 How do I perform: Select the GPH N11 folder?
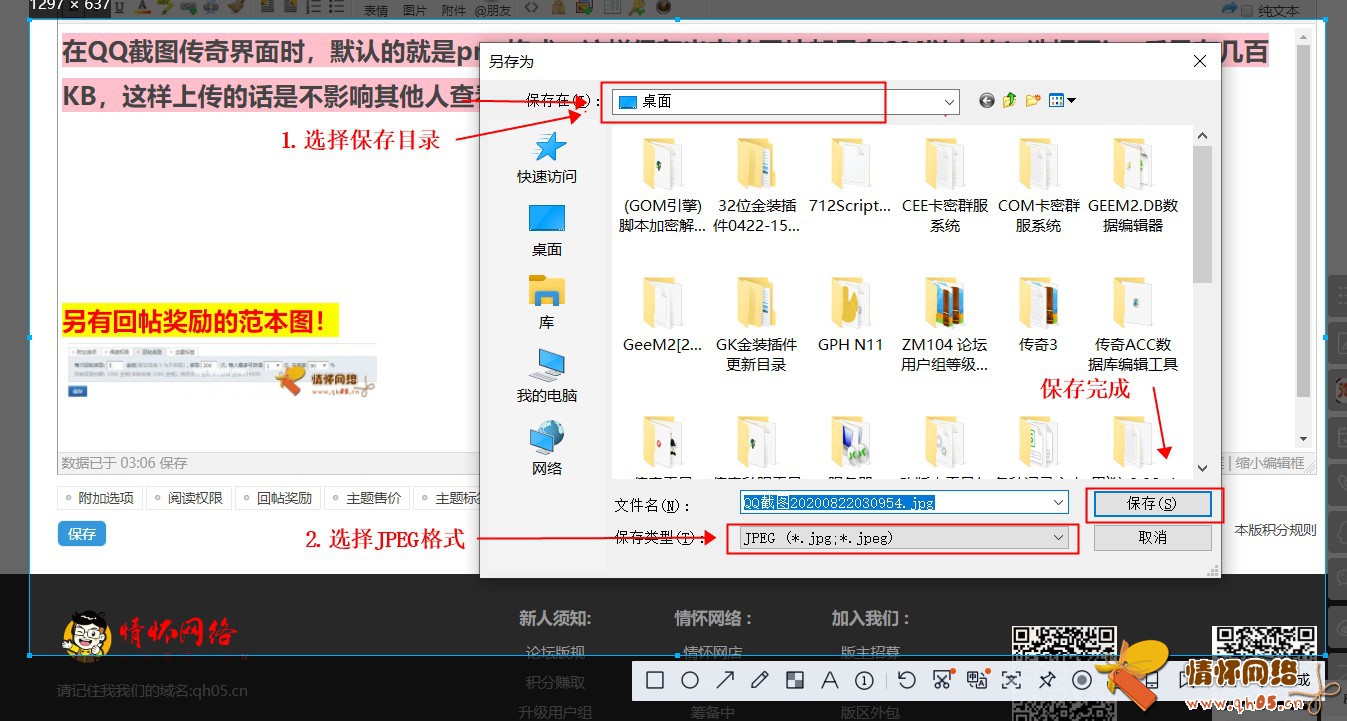pyautogui.click(x=850, y=316)
